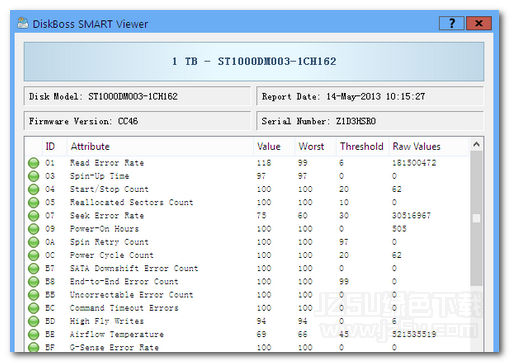Select the SATA Downshift Error Count attribute

(x=134, y=268)
